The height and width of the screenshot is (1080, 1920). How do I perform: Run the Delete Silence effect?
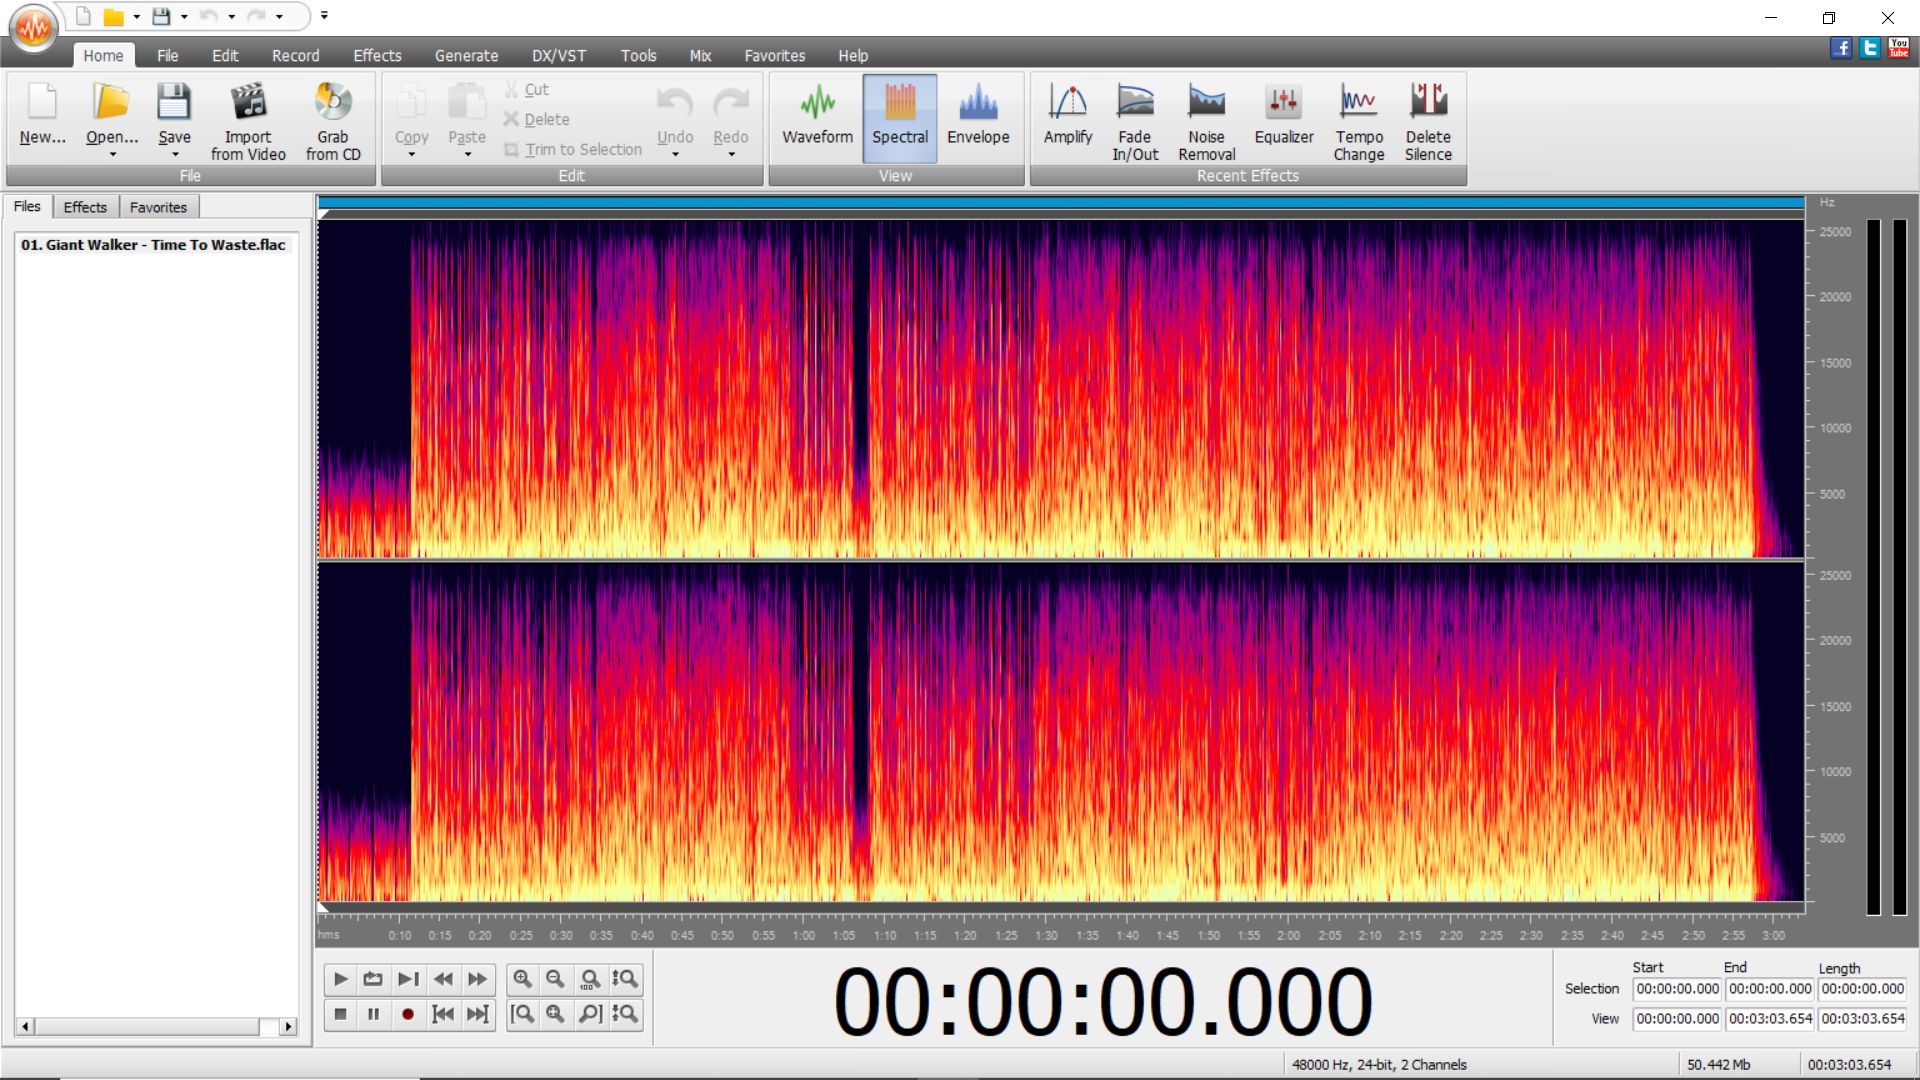pos(1428,120)
